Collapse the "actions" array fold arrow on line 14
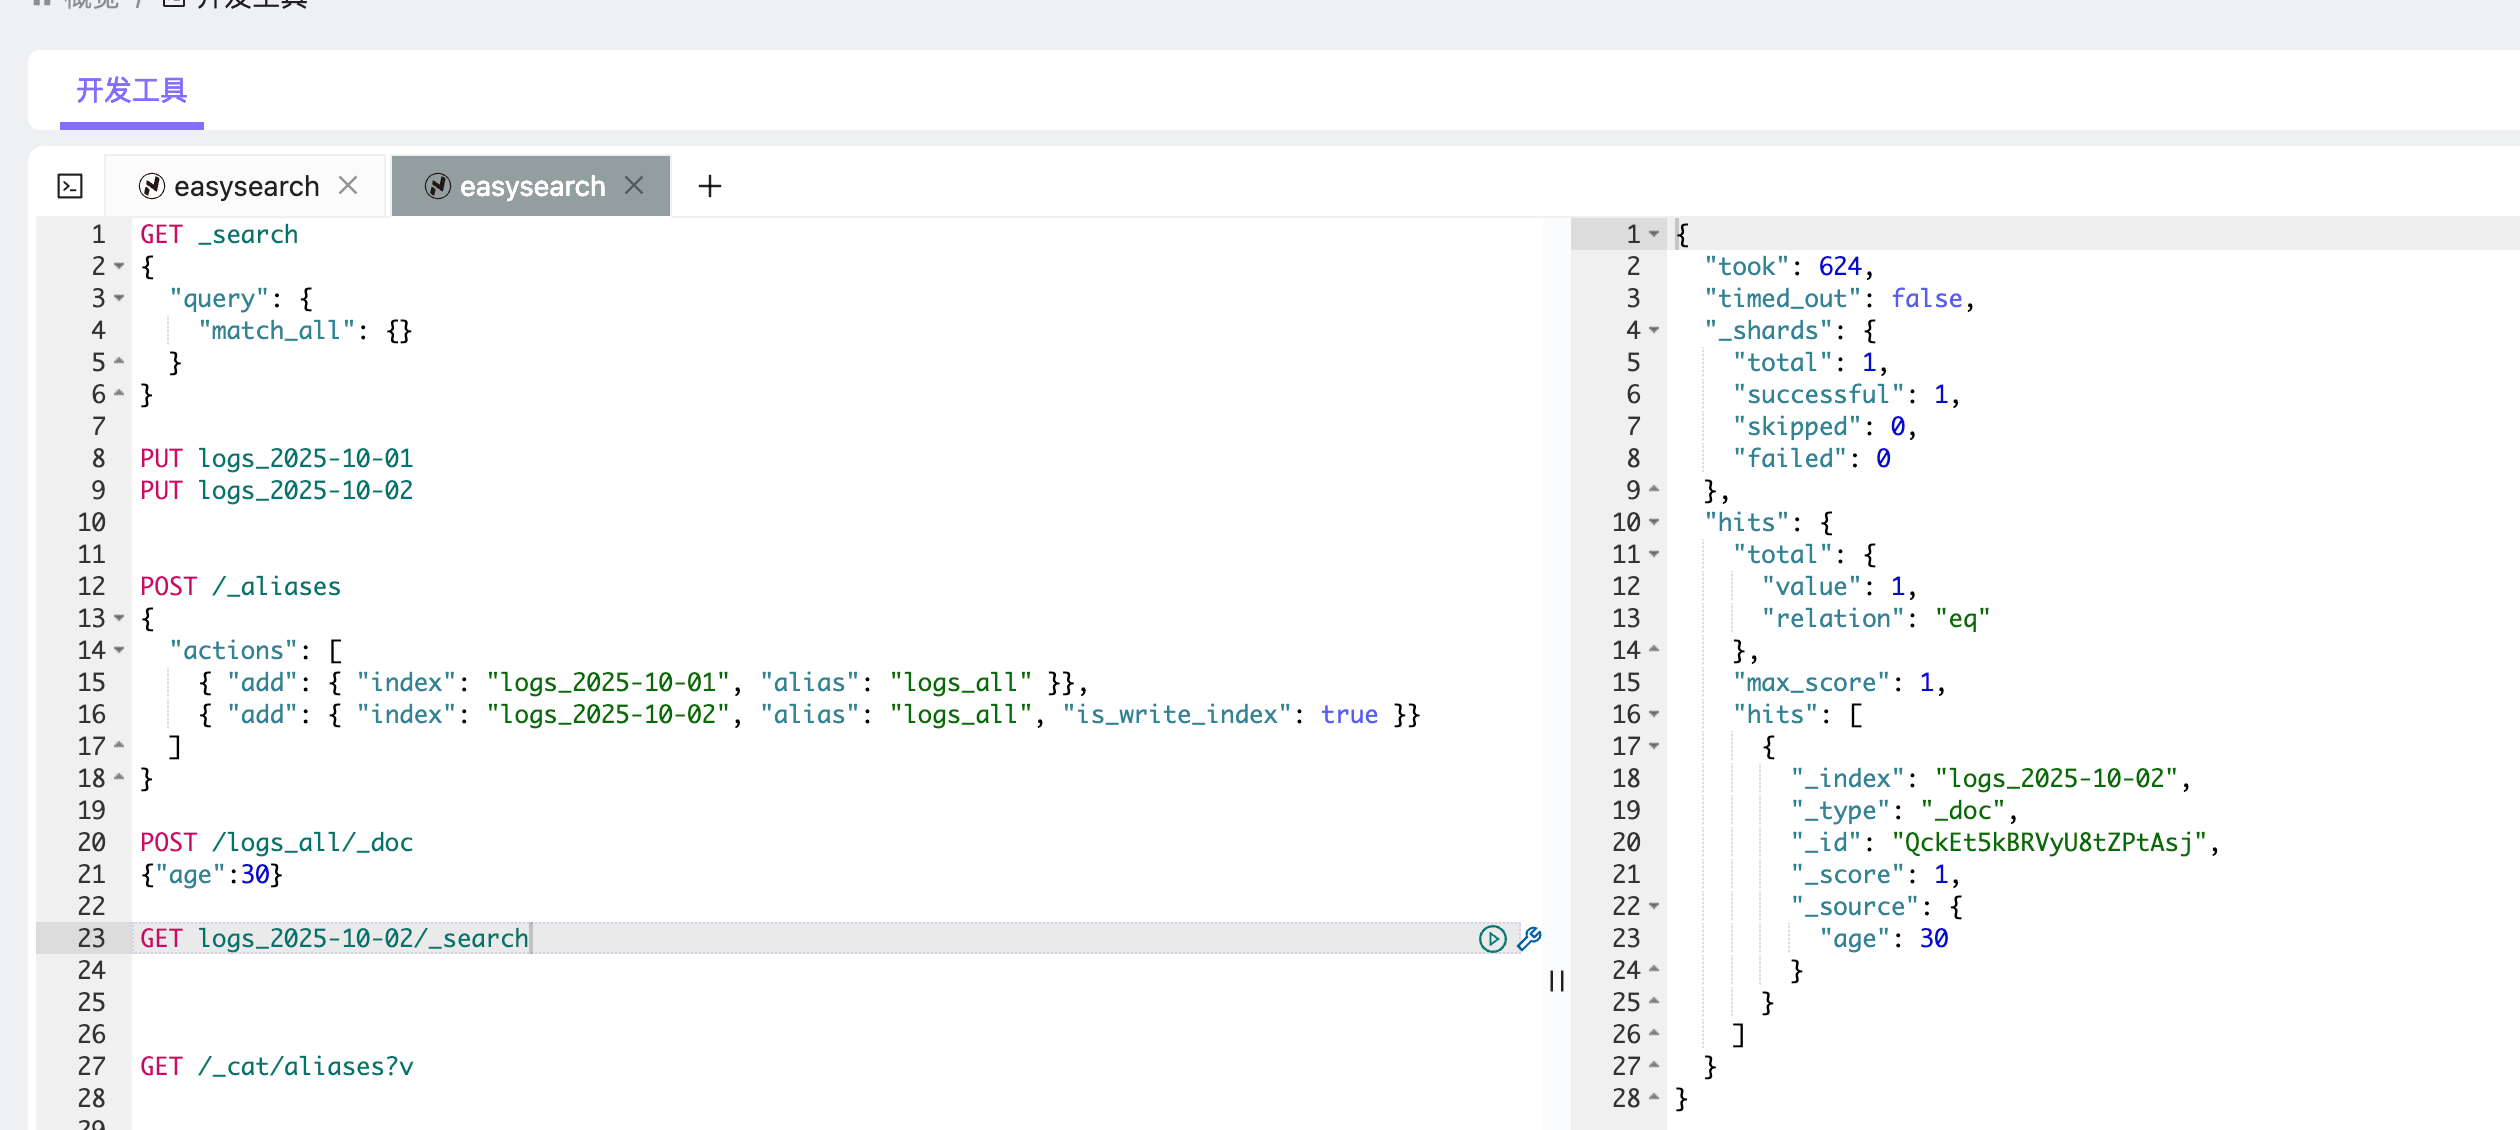This screenshot has height=1130, width=2520. pos(119,650)
